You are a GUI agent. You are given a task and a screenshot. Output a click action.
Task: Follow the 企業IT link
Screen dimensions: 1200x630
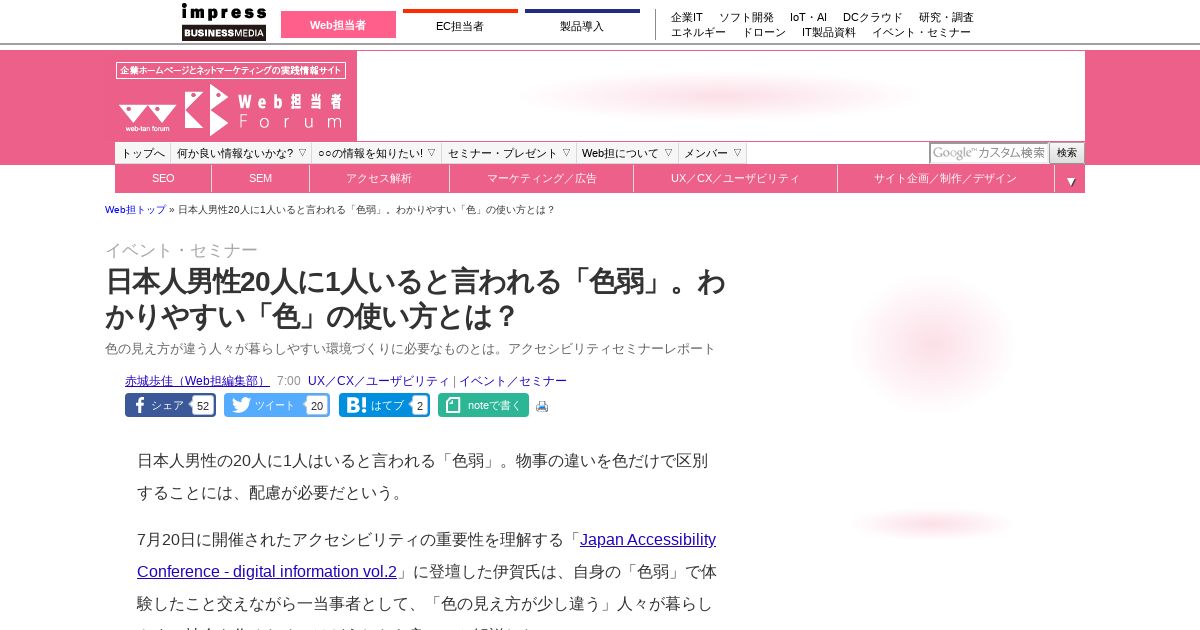tap(687, 17)
